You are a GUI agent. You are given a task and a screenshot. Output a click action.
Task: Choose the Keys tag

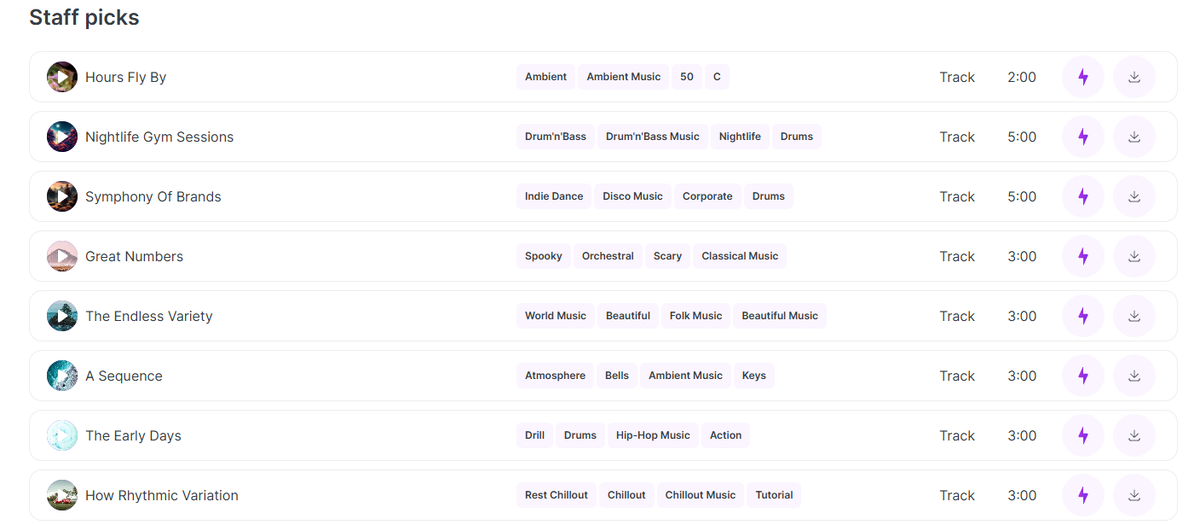click(754, 376)
